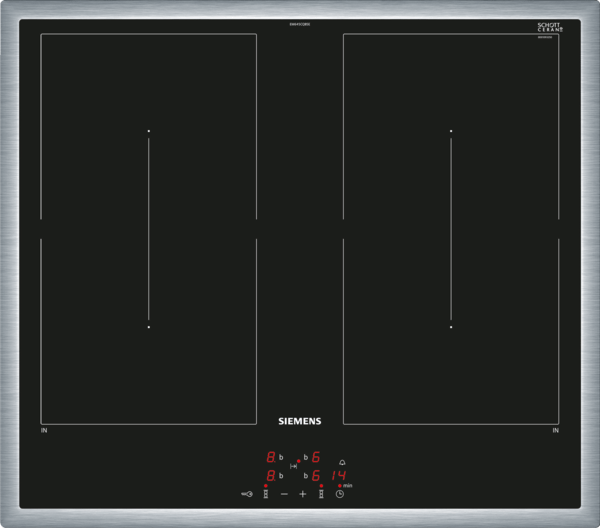The image size is (600, 528).
Task: Tap the lower right red 6 display
Action: pyautogui.click(x=316, y=476)
